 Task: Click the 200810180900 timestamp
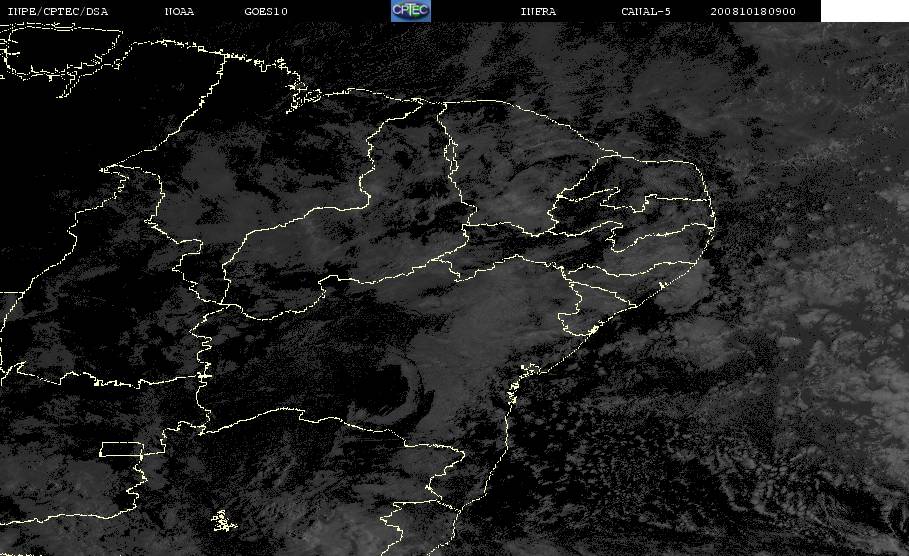click(753, 11)
